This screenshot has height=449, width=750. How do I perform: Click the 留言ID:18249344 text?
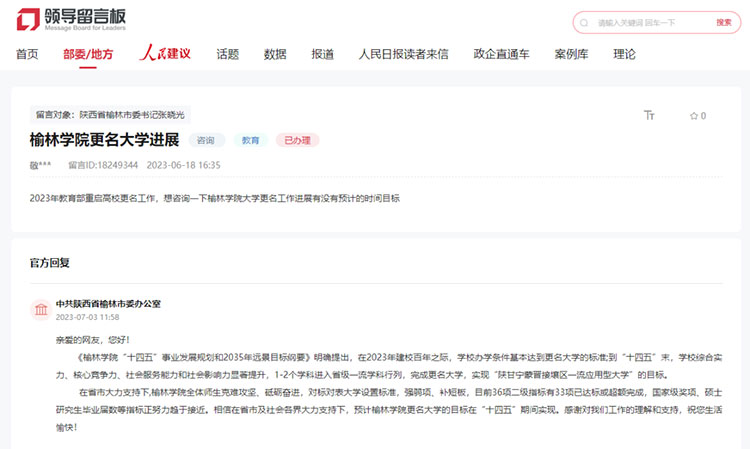coord(103,165)
